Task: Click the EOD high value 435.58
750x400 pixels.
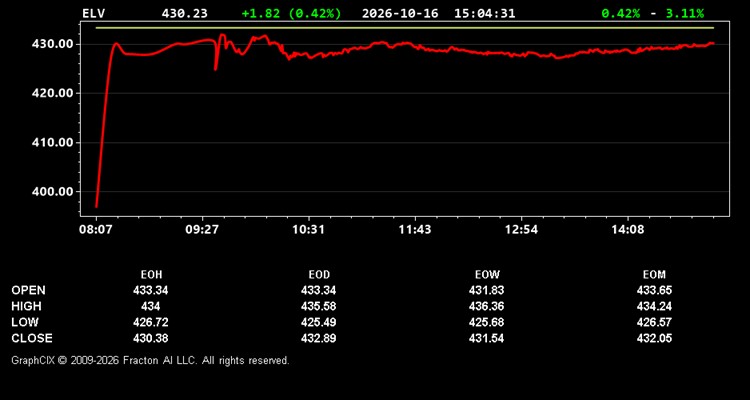Action: [x=319, y=306]
